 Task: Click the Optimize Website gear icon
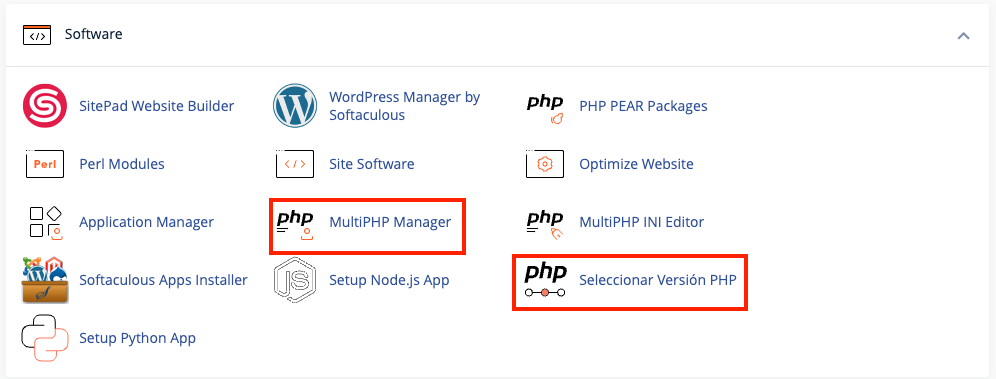click(545, 164)
